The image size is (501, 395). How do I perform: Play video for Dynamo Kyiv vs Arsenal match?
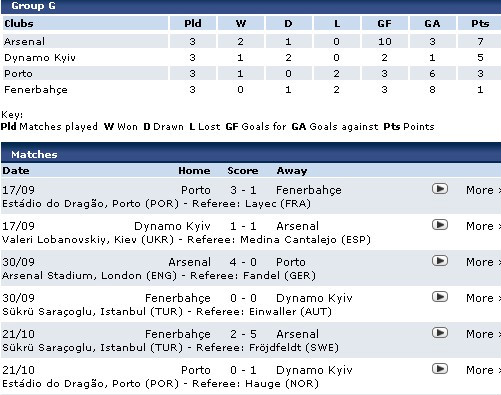(440, 225)
